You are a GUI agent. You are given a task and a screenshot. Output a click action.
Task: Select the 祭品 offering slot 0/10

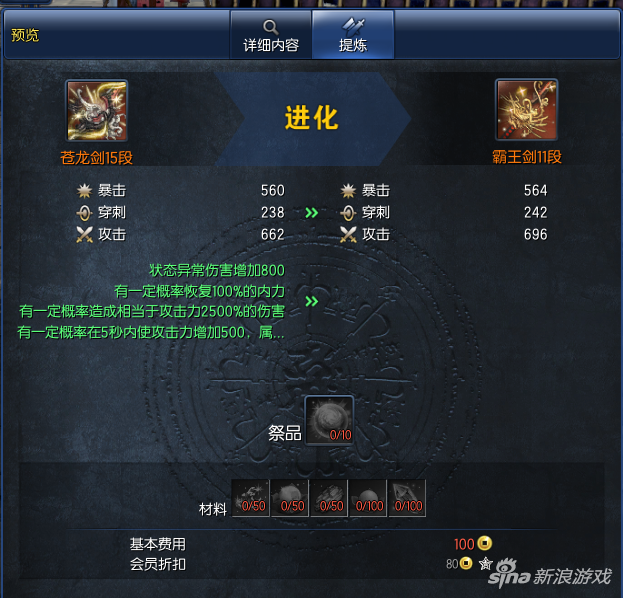[329, 420]
